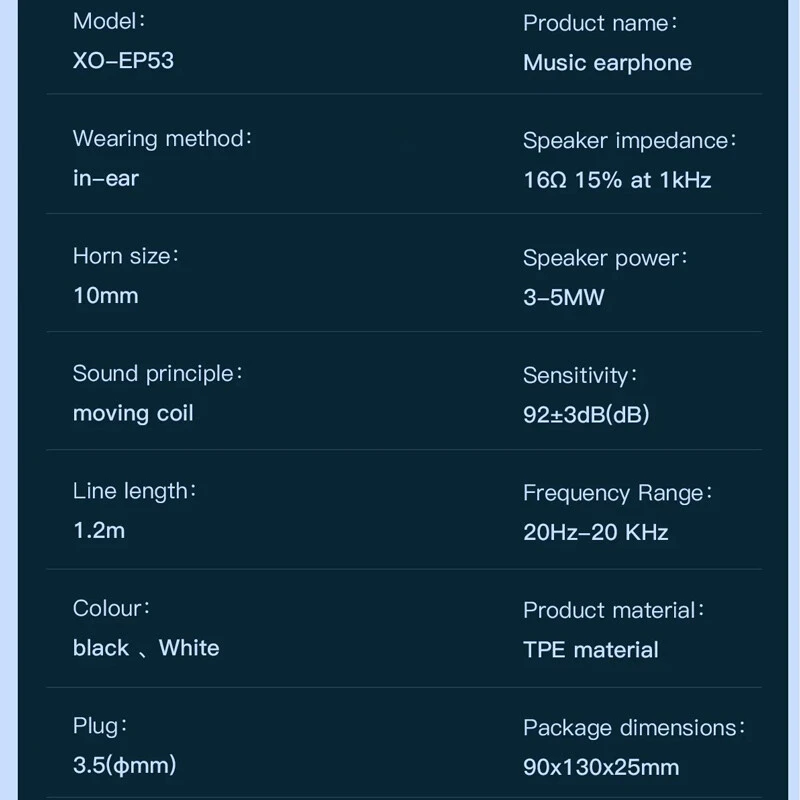Image resolution: width=800 pixels, height=800 pixels.
Task: Select the Music earphone product name
Action: [607, 63]
